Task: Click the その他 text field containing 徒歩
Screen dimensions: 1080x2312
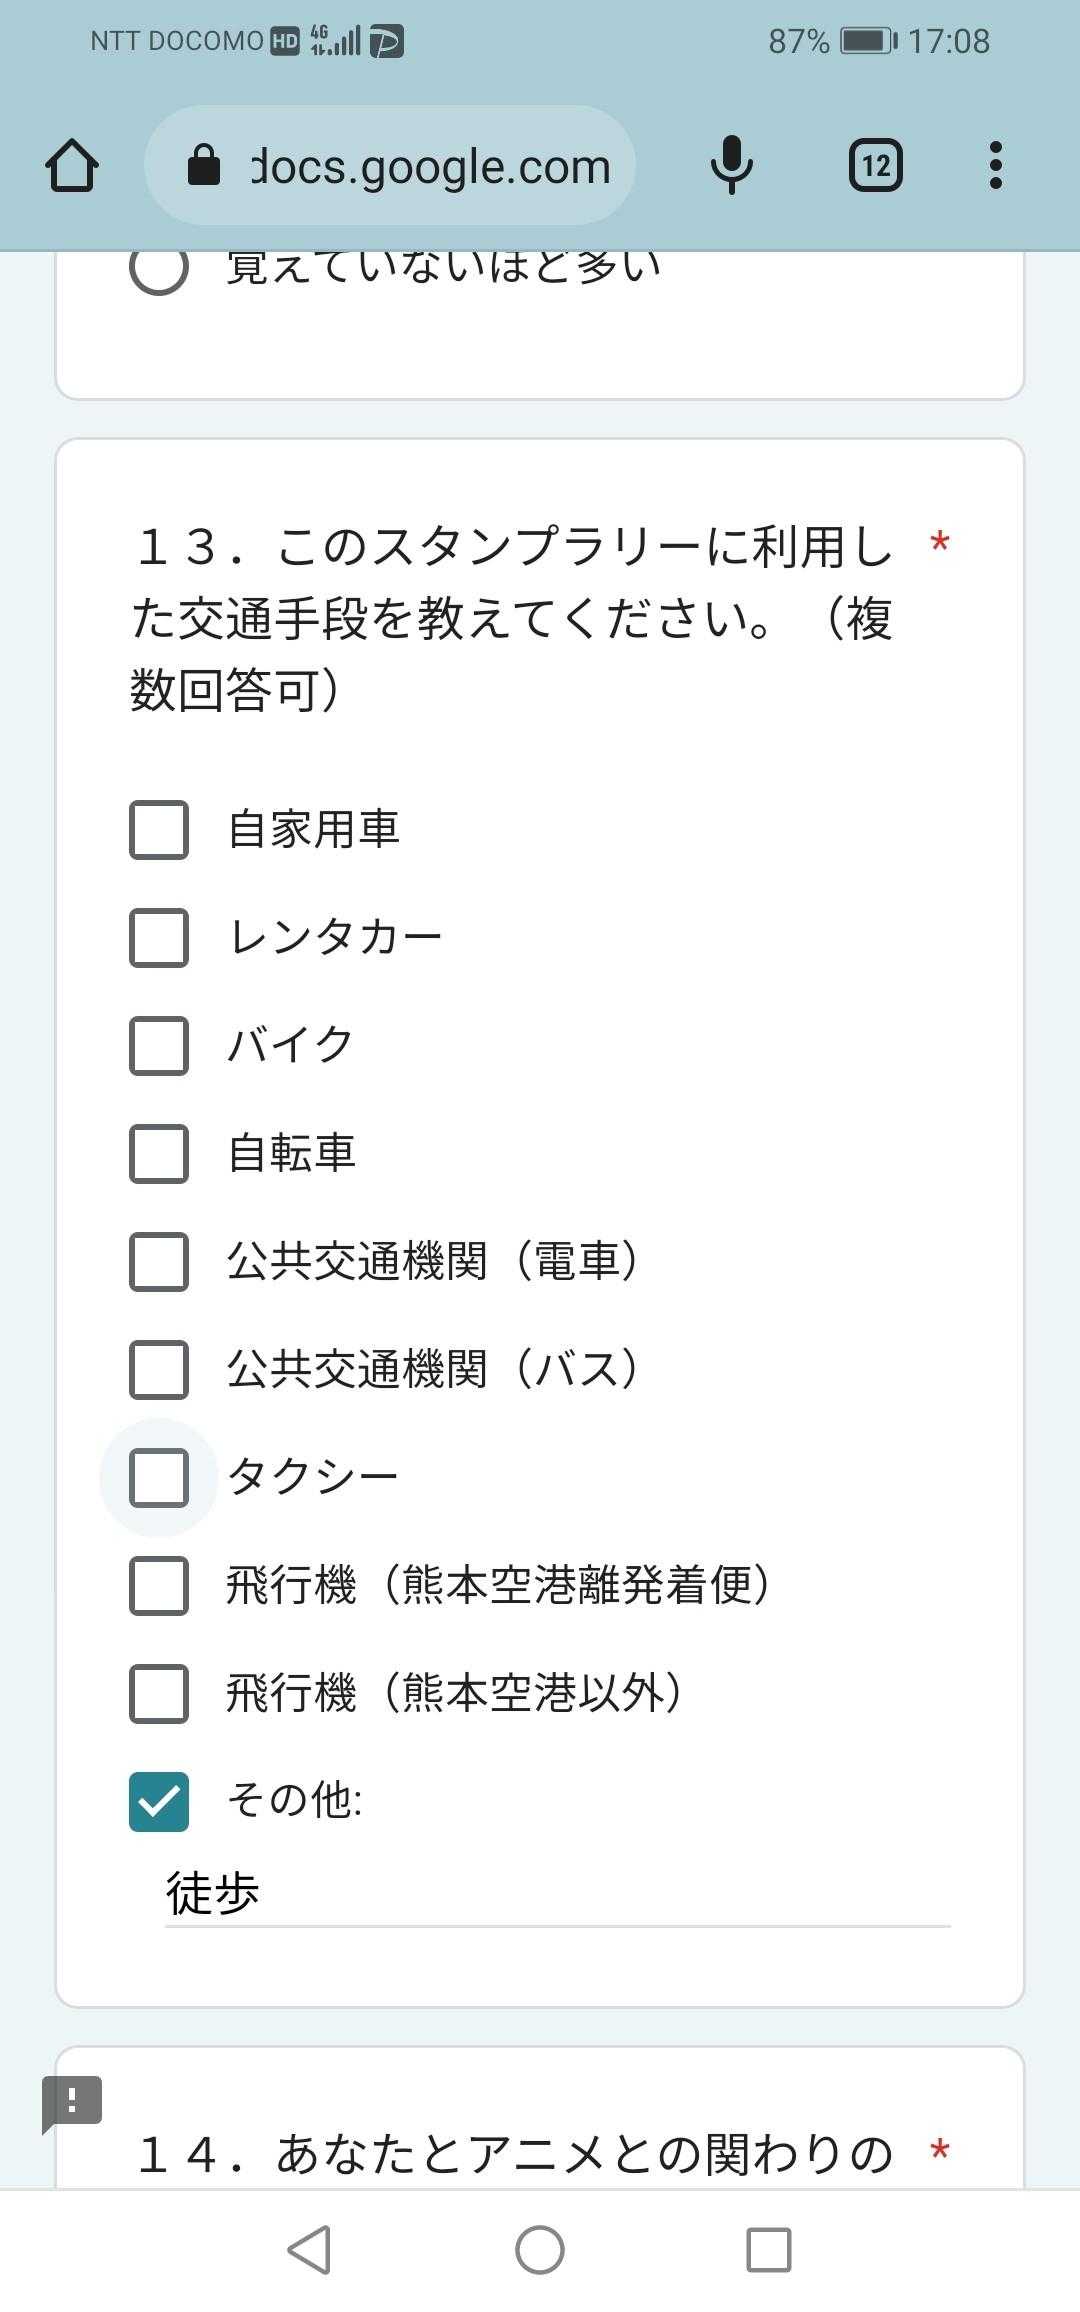Action: coord(556,1894)
